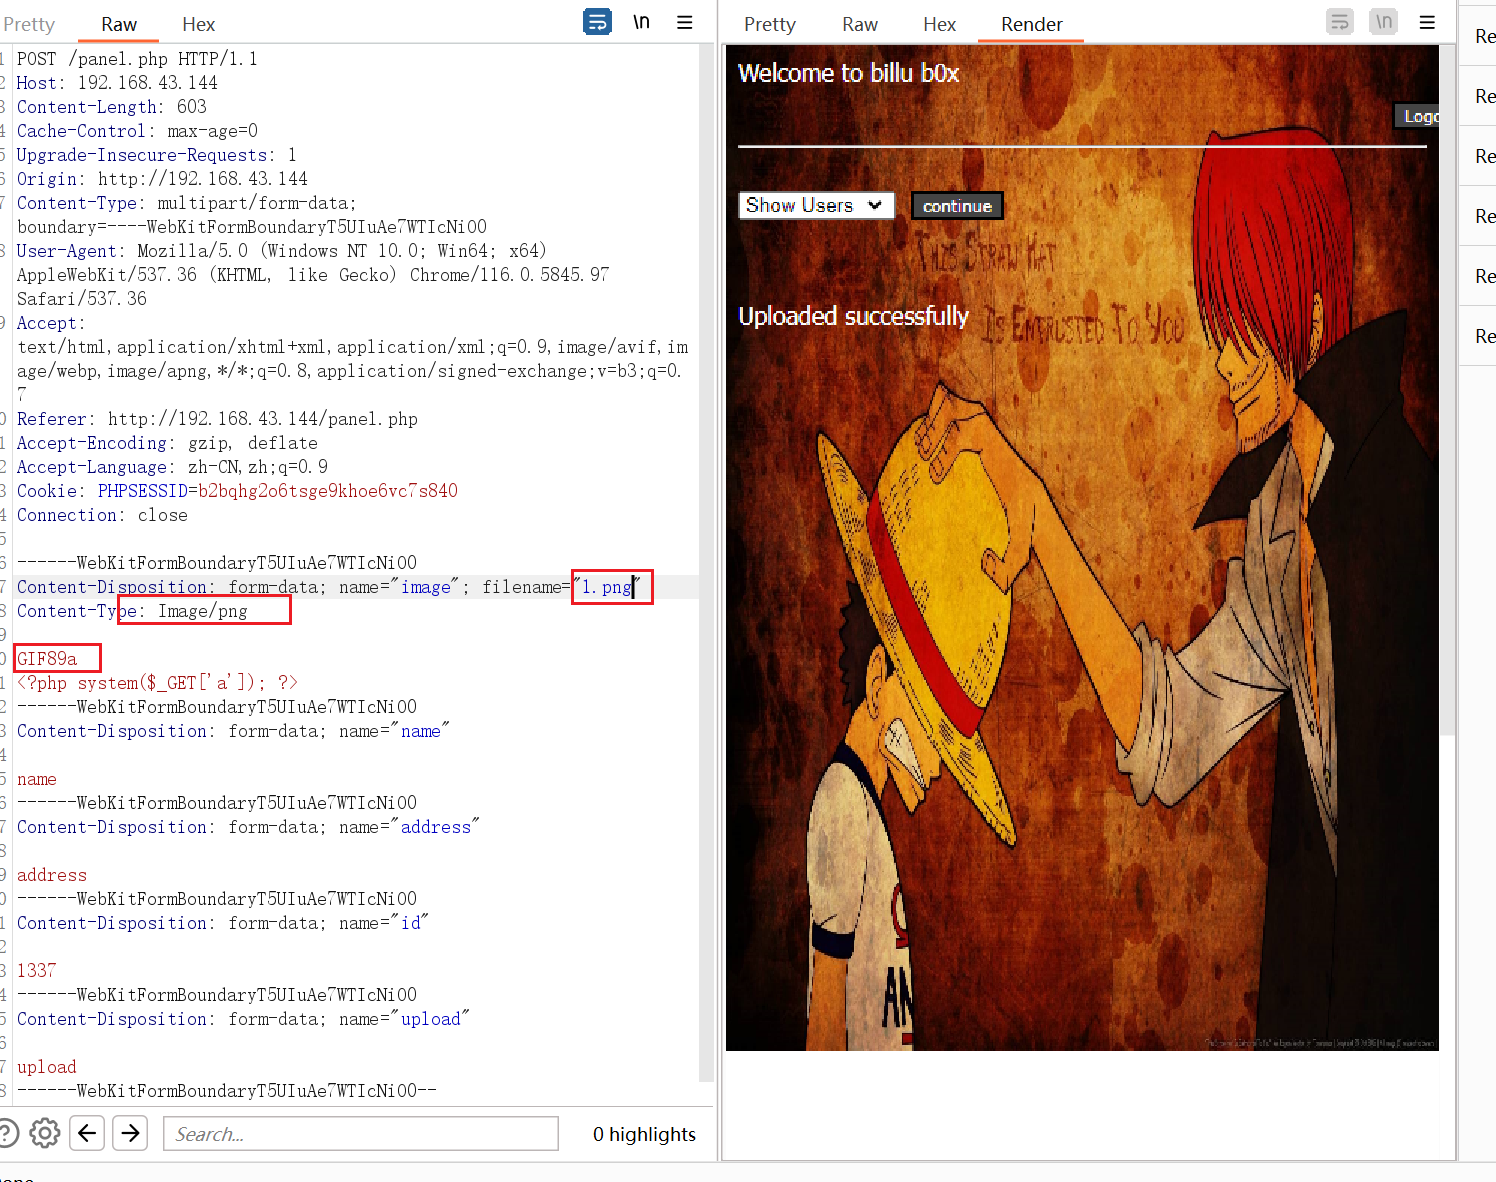The height and width of the screenshot is (1182, 1496).
Task: Switch request view to Hex tab
Action: (198, 24)
